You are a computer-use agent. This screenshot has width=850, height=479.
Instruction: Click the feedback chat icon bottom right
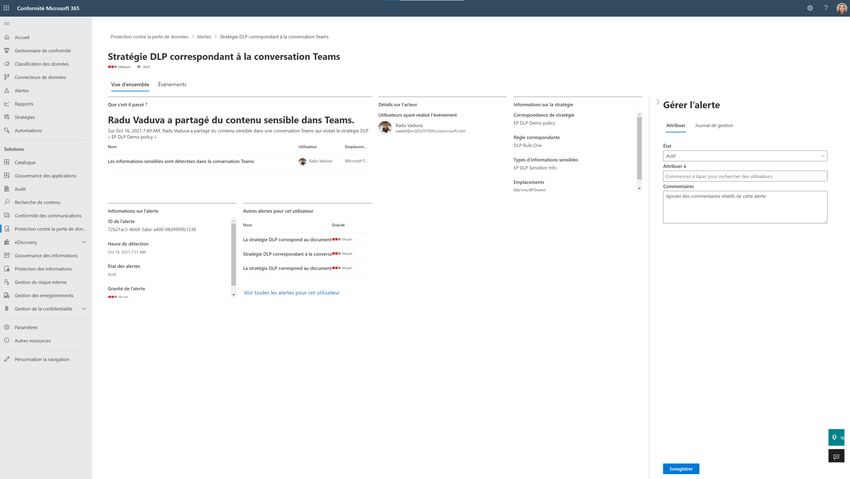click(836, 456)
